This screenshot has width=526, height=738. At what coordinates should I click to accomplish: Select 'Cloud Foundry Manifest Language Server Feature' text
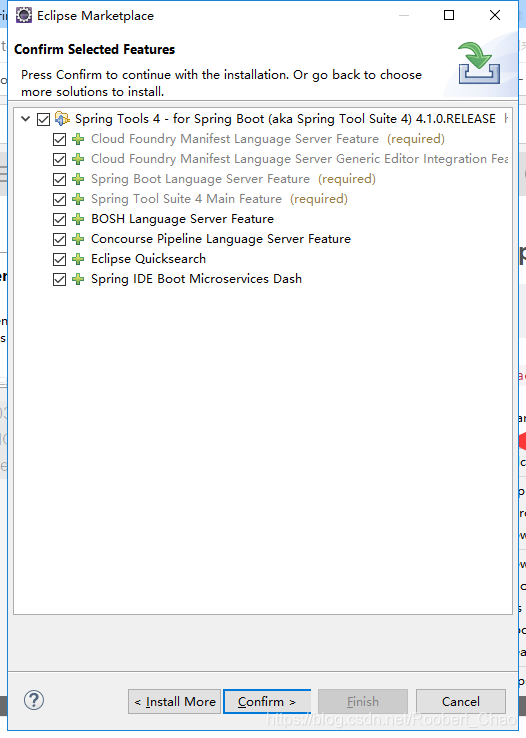pos(235,139)
